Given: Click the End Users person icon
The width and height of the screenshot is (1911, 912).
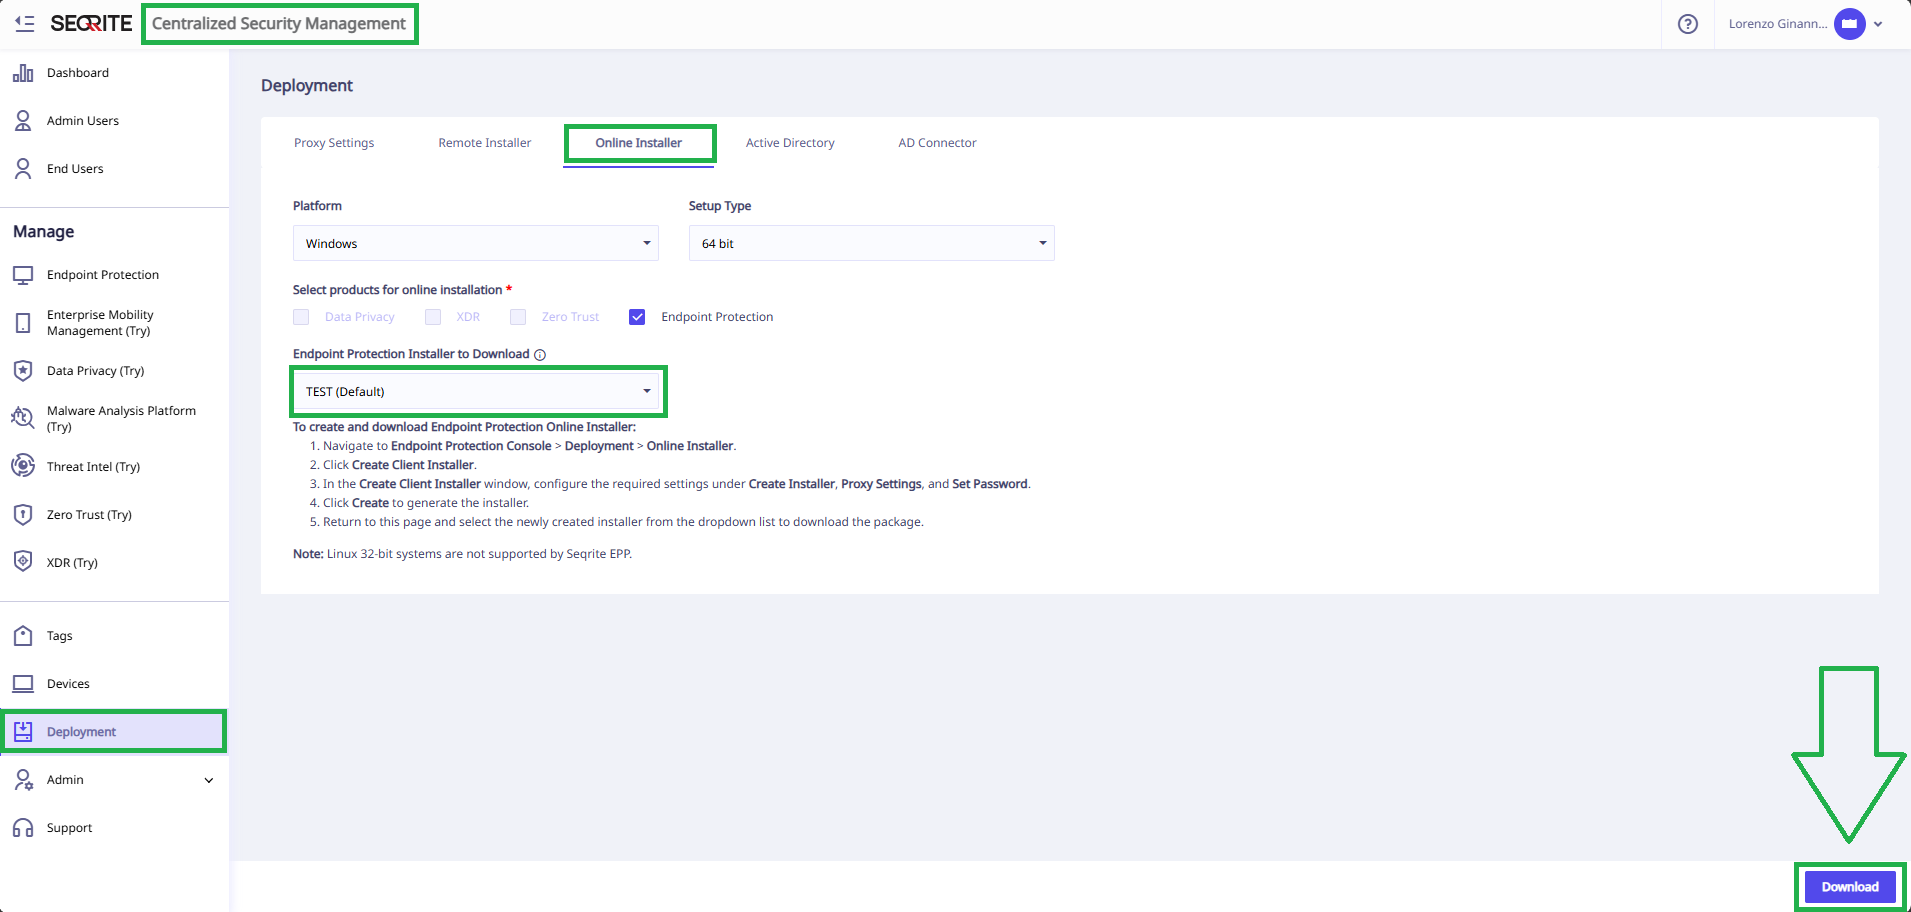Looking at the screenshot, I should (x=23, y=169).
